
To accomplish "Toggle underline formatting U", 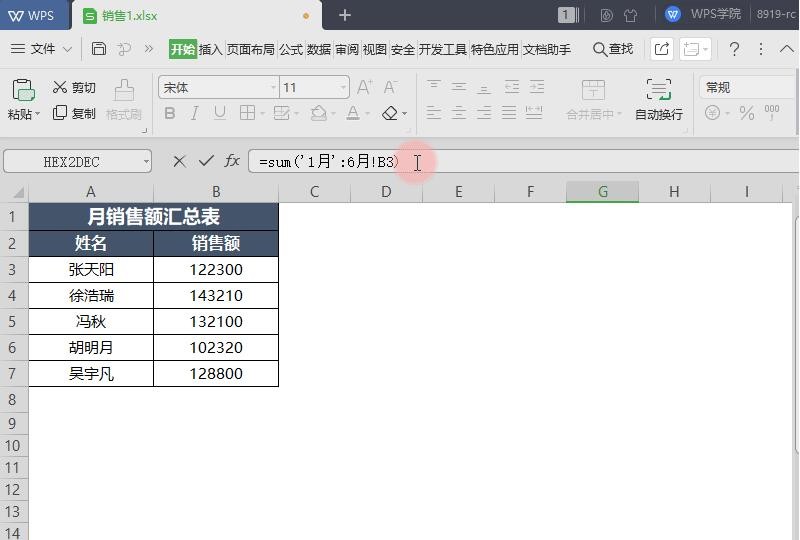I will [x=220, y=114].
